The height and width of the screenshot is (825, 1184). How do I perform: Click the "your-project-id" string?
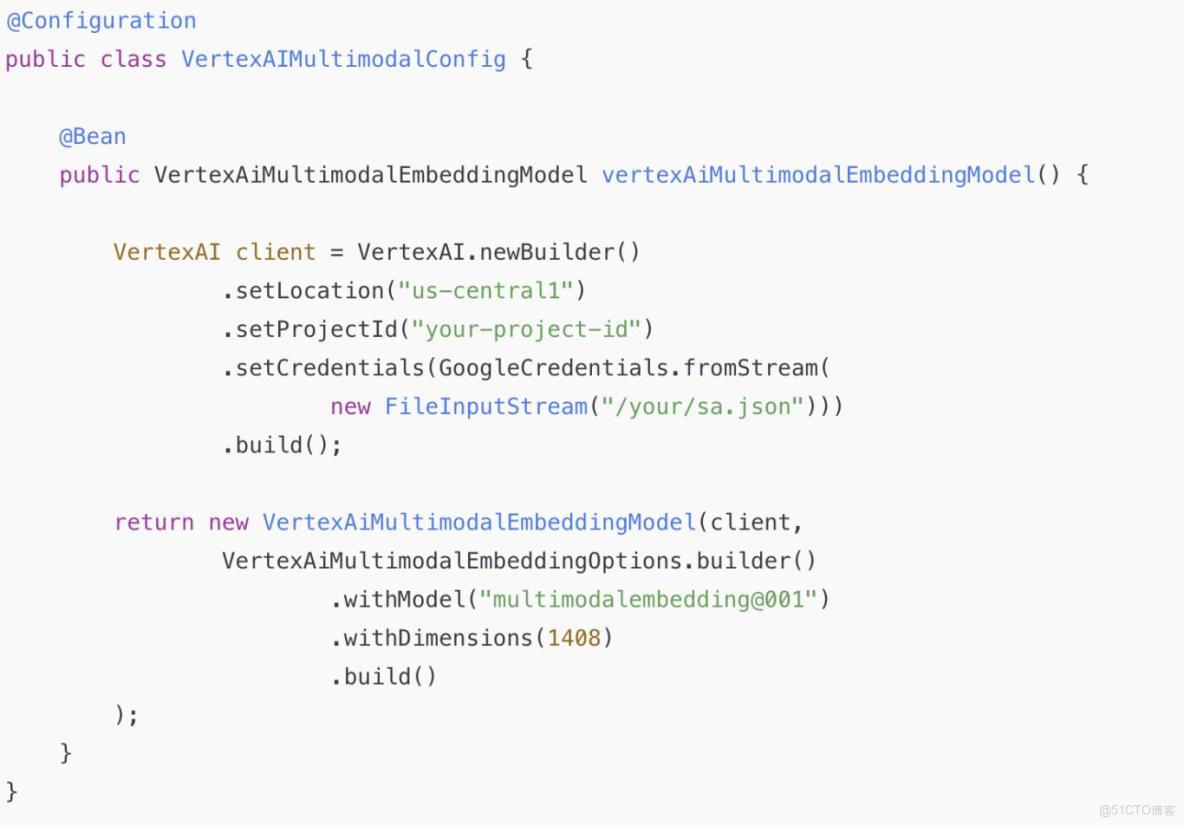(x=525, y=329)
